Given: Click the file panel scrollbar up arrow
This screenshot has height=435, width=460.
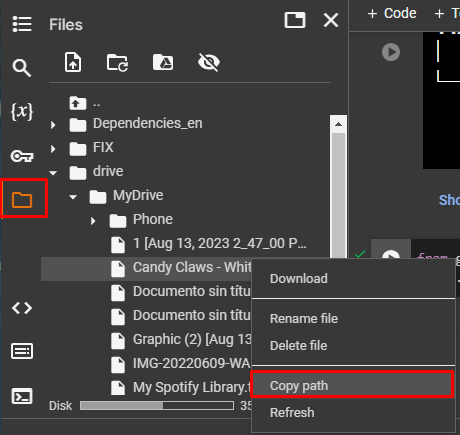Looking at the screenshot, I should click(338, 124).
